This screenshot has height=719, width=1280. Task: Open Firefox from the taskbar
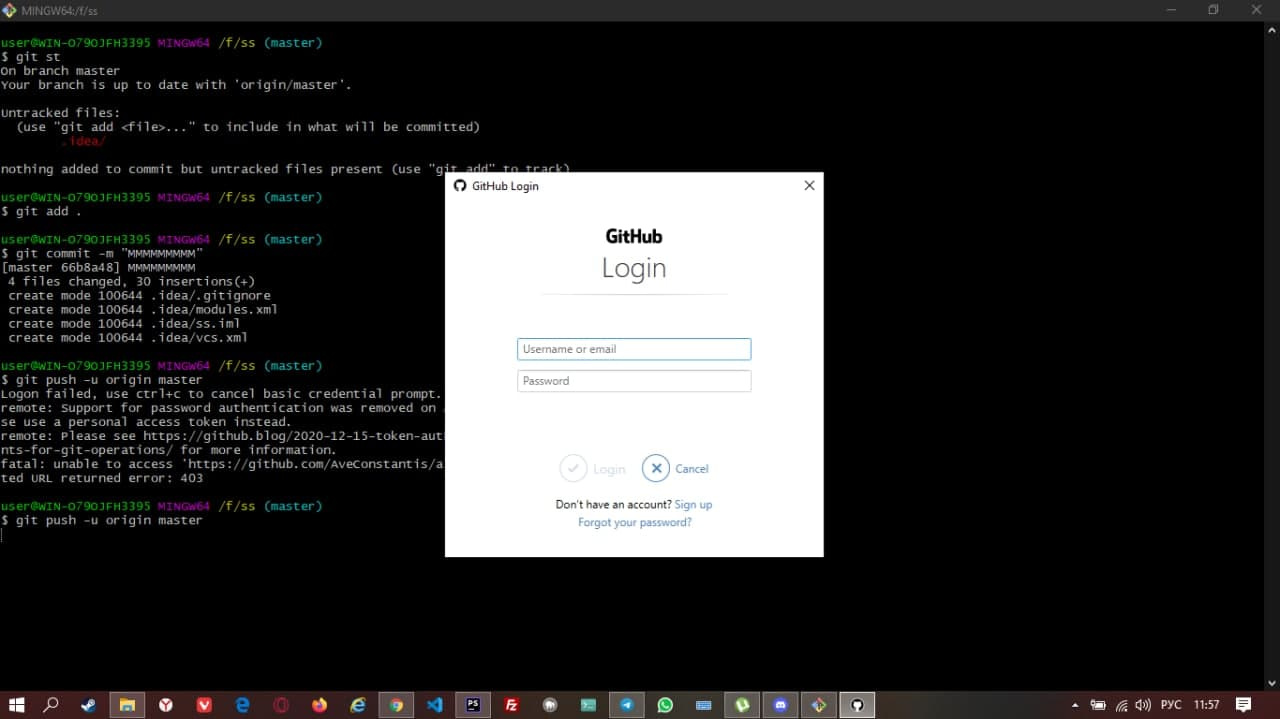point(319,705)
